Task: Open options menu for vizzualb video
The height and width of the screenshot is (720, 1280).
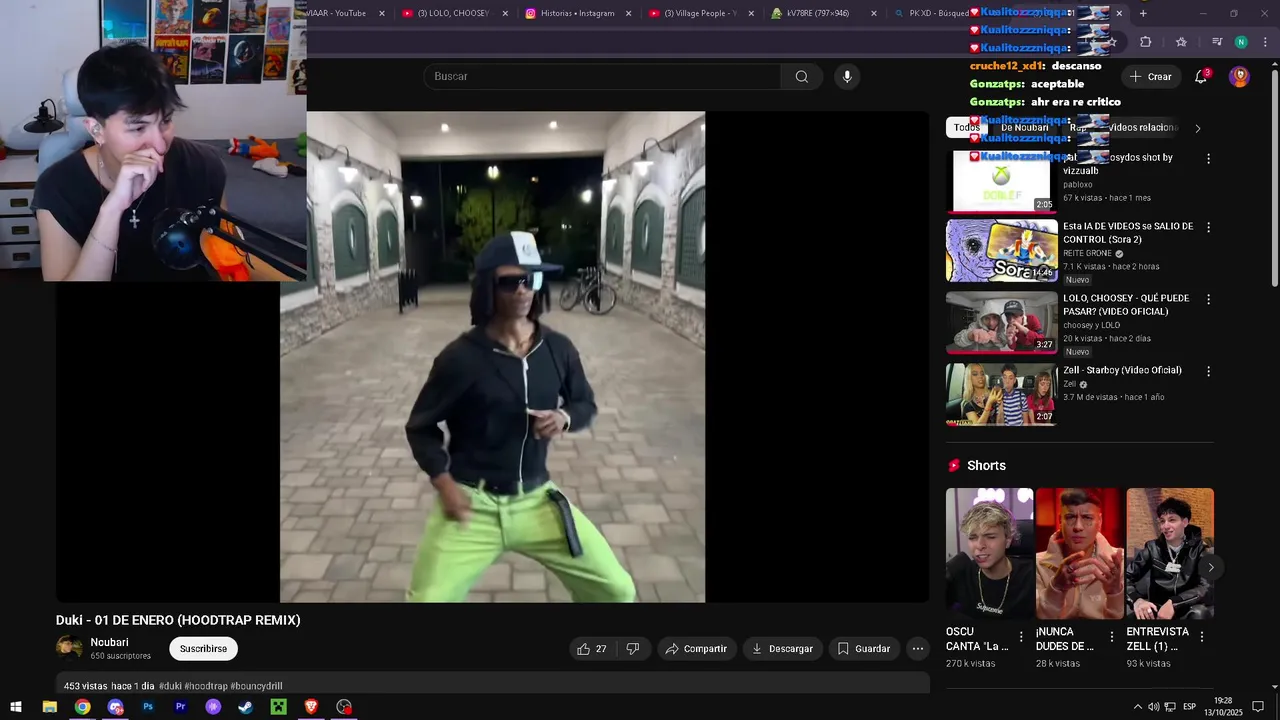Action: [x=1208, y=158]
